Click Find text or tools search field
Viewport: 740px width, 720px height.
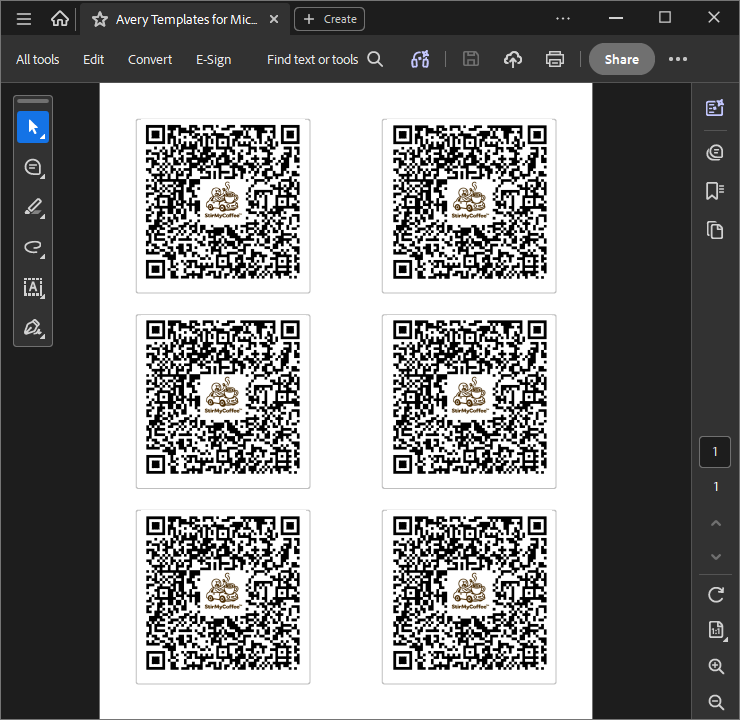point(312,59)
